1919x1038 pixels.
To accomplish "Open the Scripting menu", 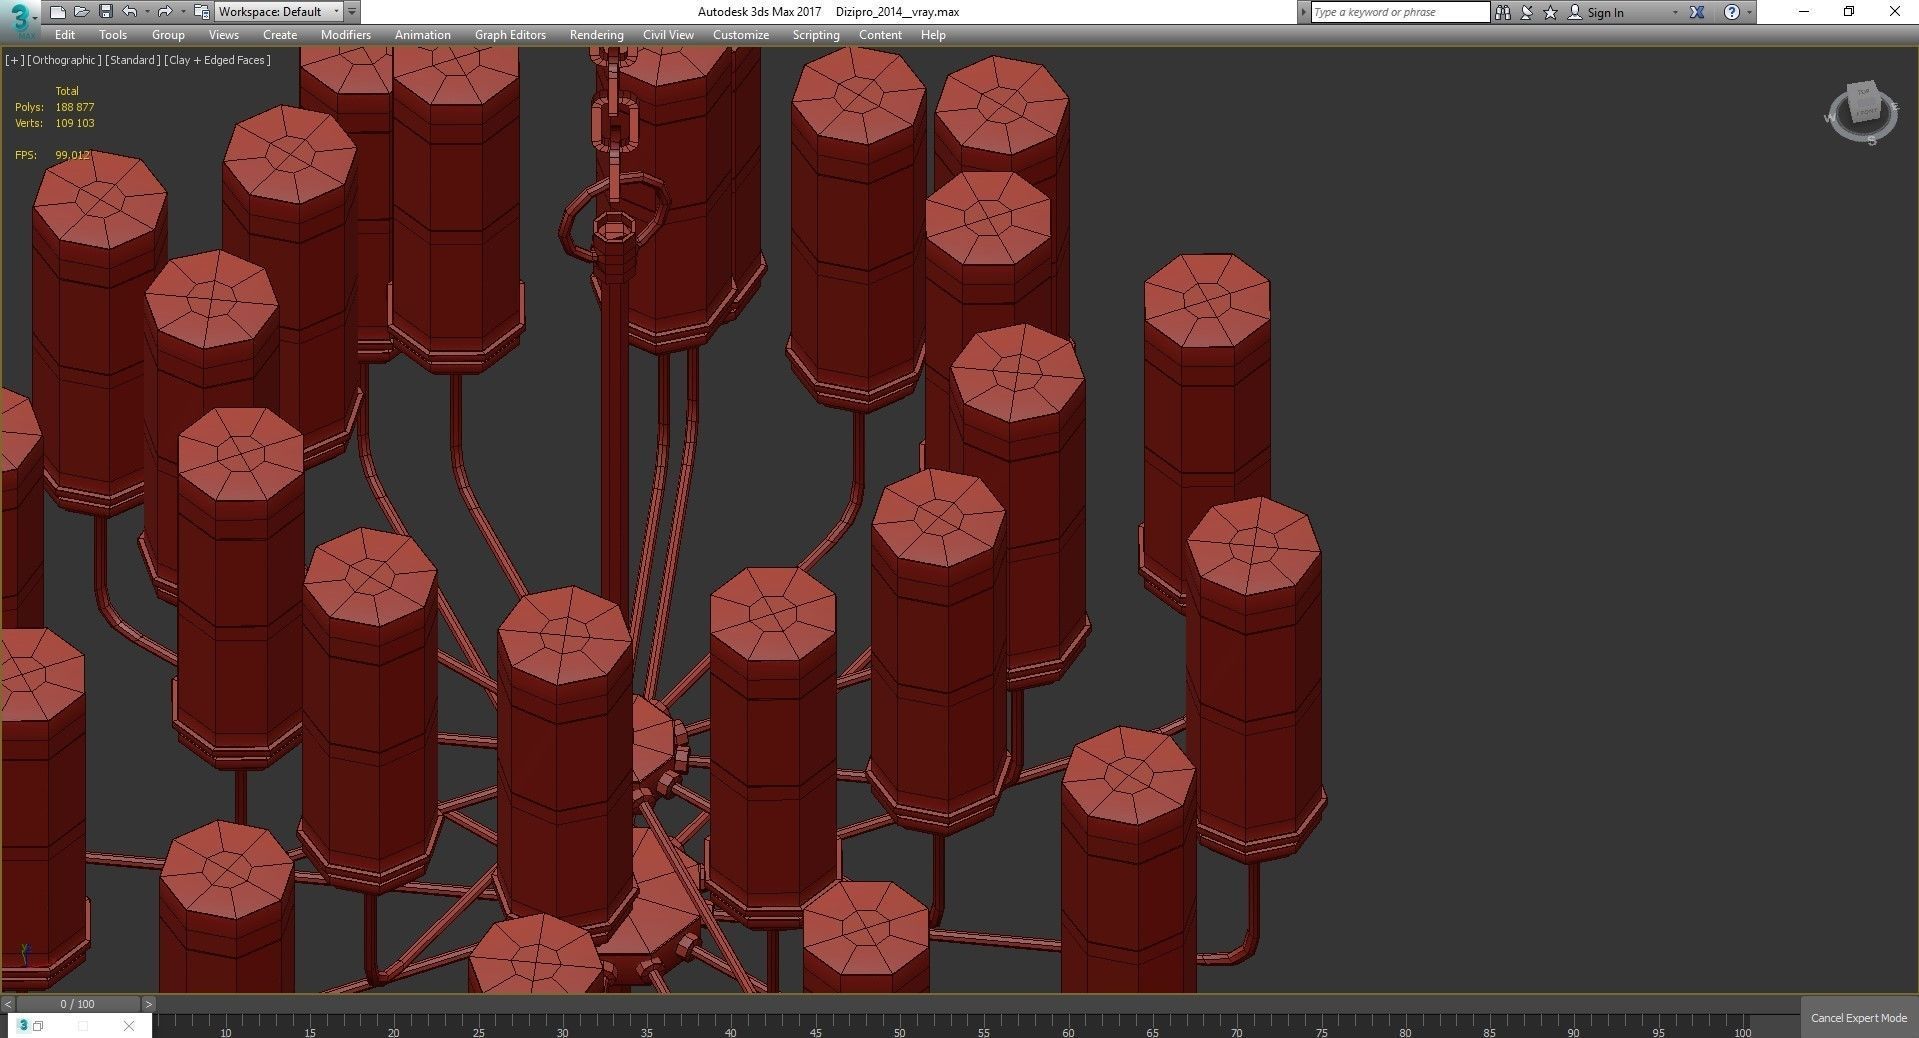I will (x=816, y=35).
